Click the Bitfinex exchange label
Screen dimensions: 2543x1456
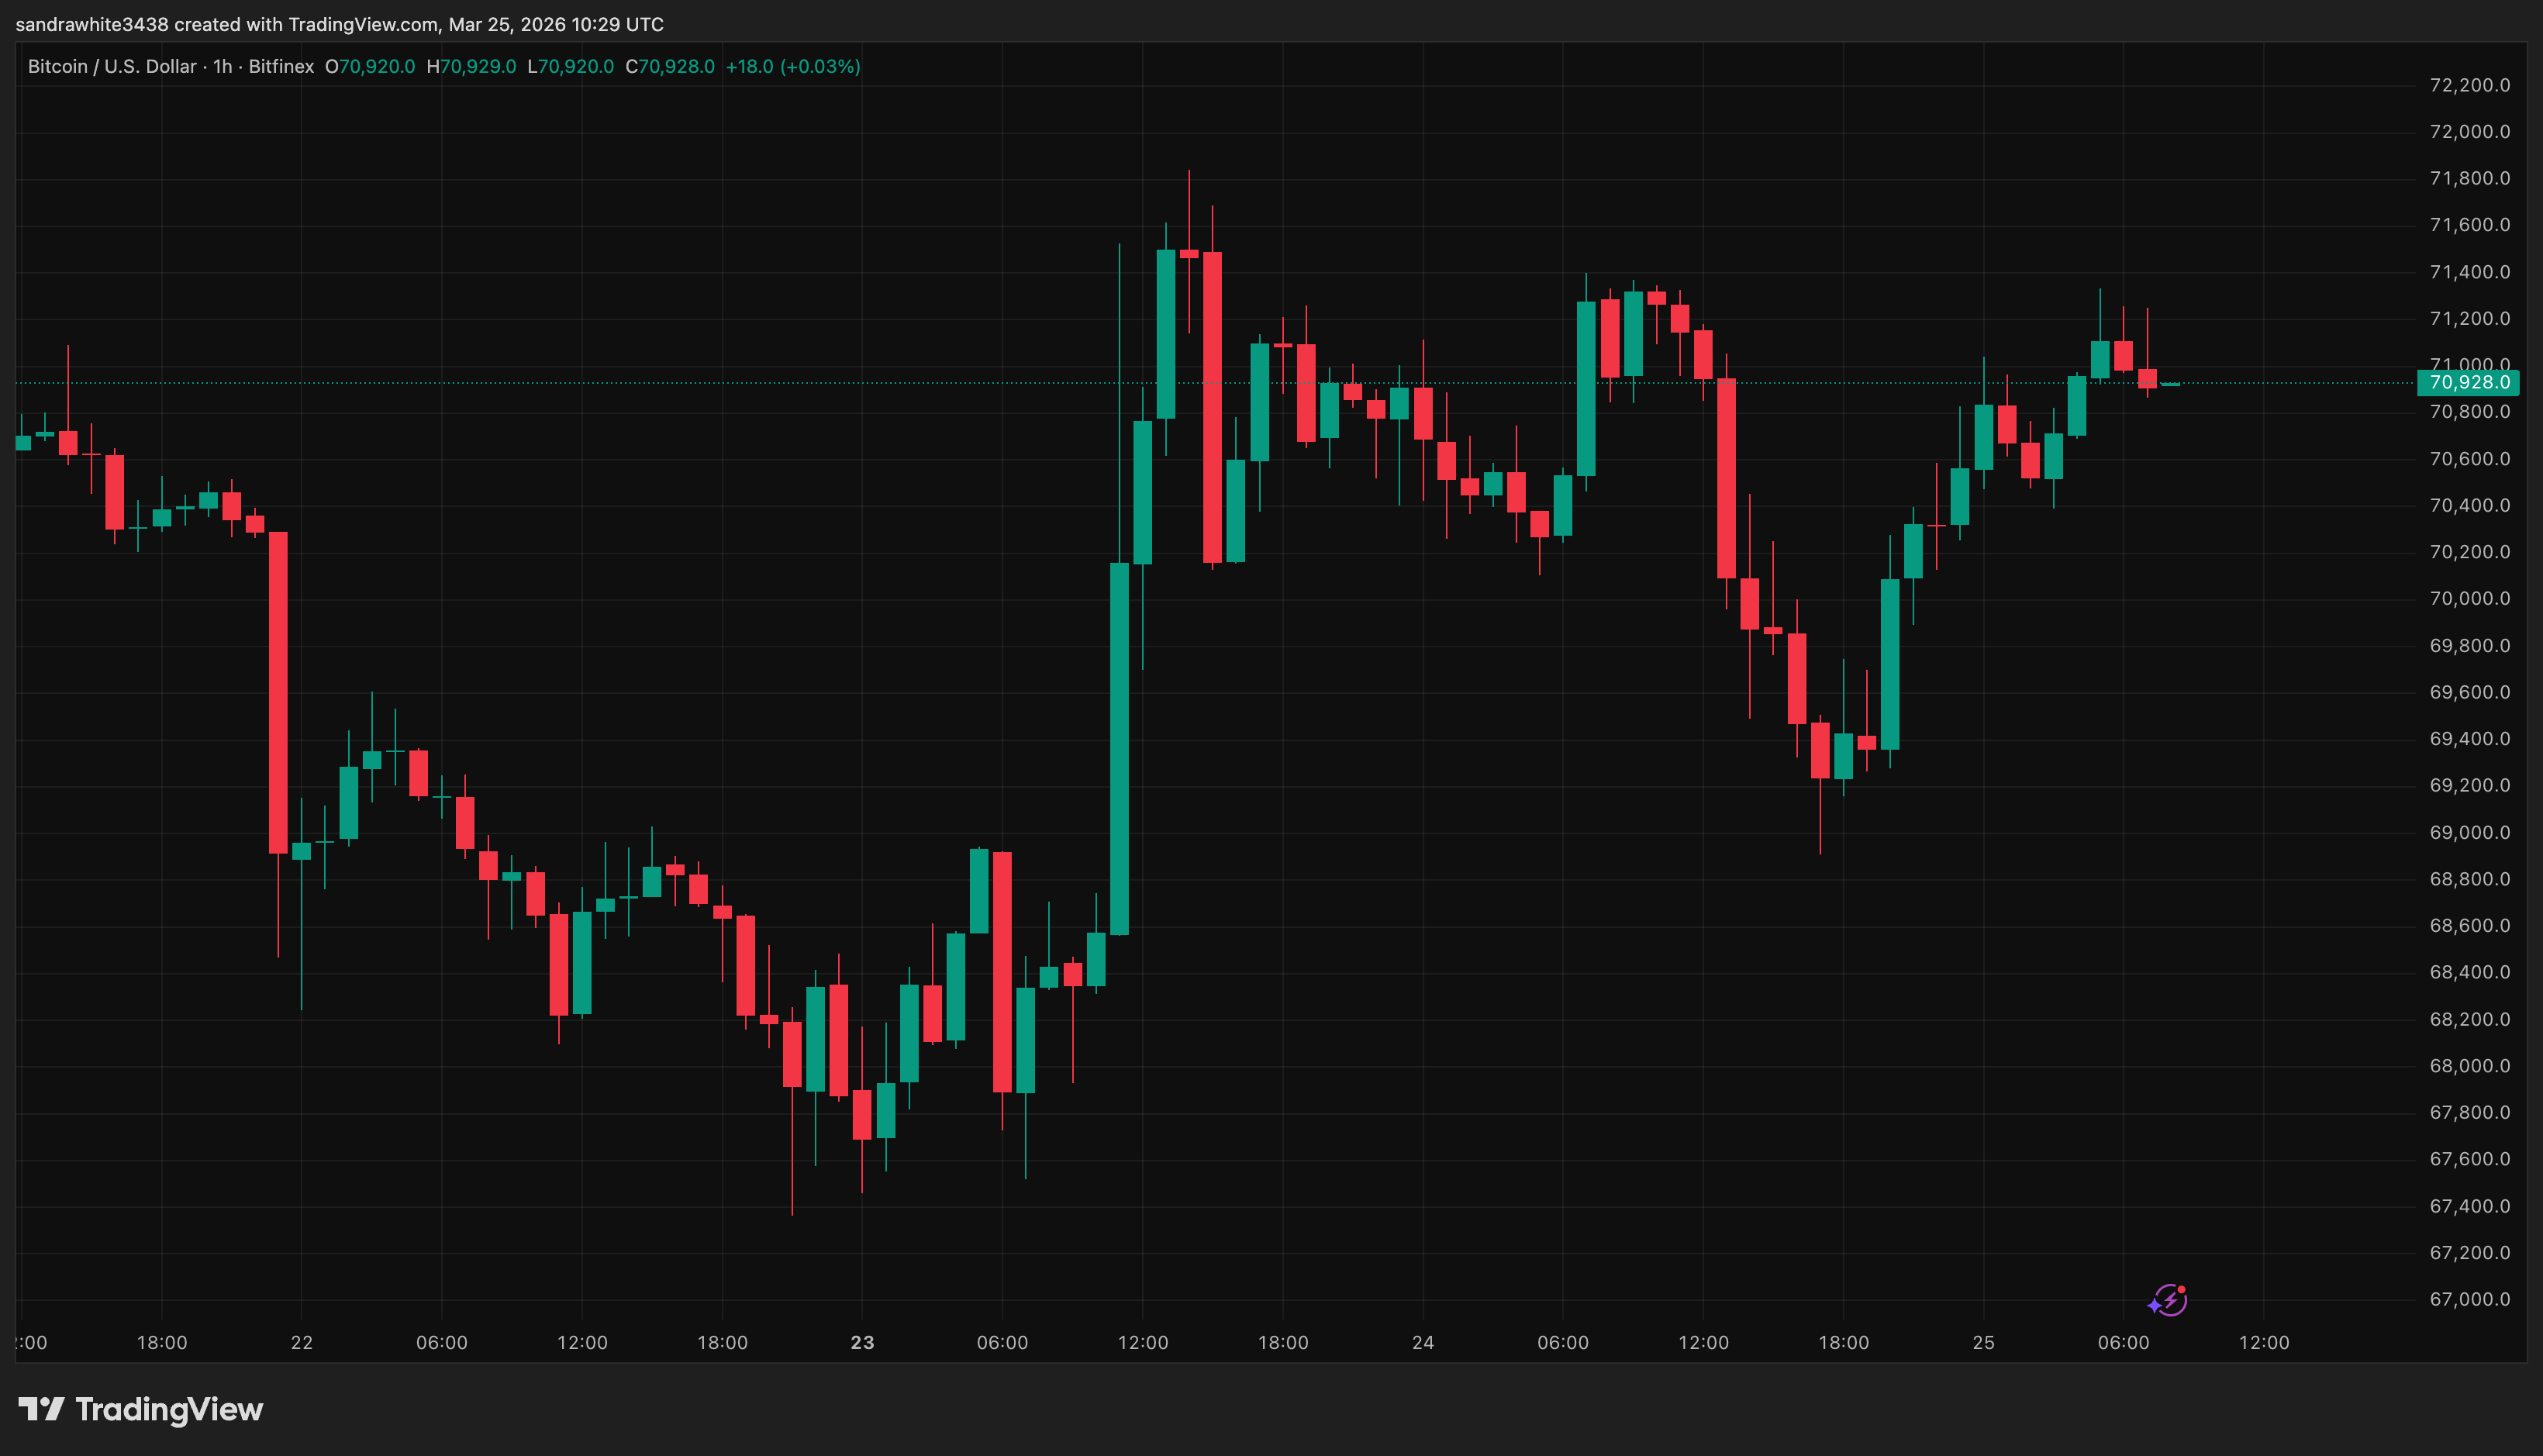(x=281, y=67)
